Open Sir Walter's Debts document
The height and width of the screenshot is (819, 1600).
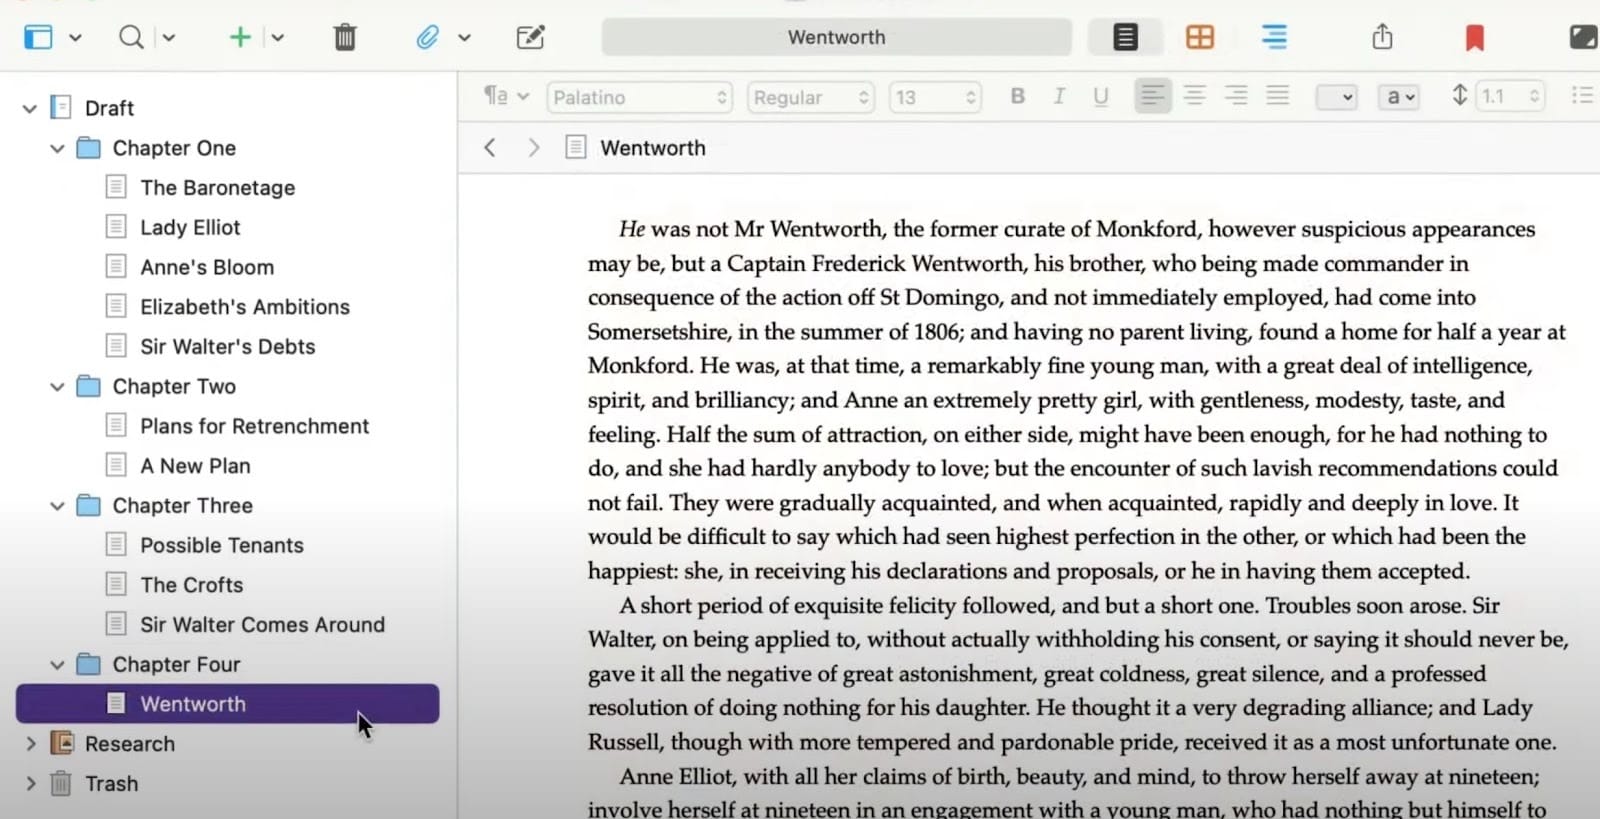227,347
